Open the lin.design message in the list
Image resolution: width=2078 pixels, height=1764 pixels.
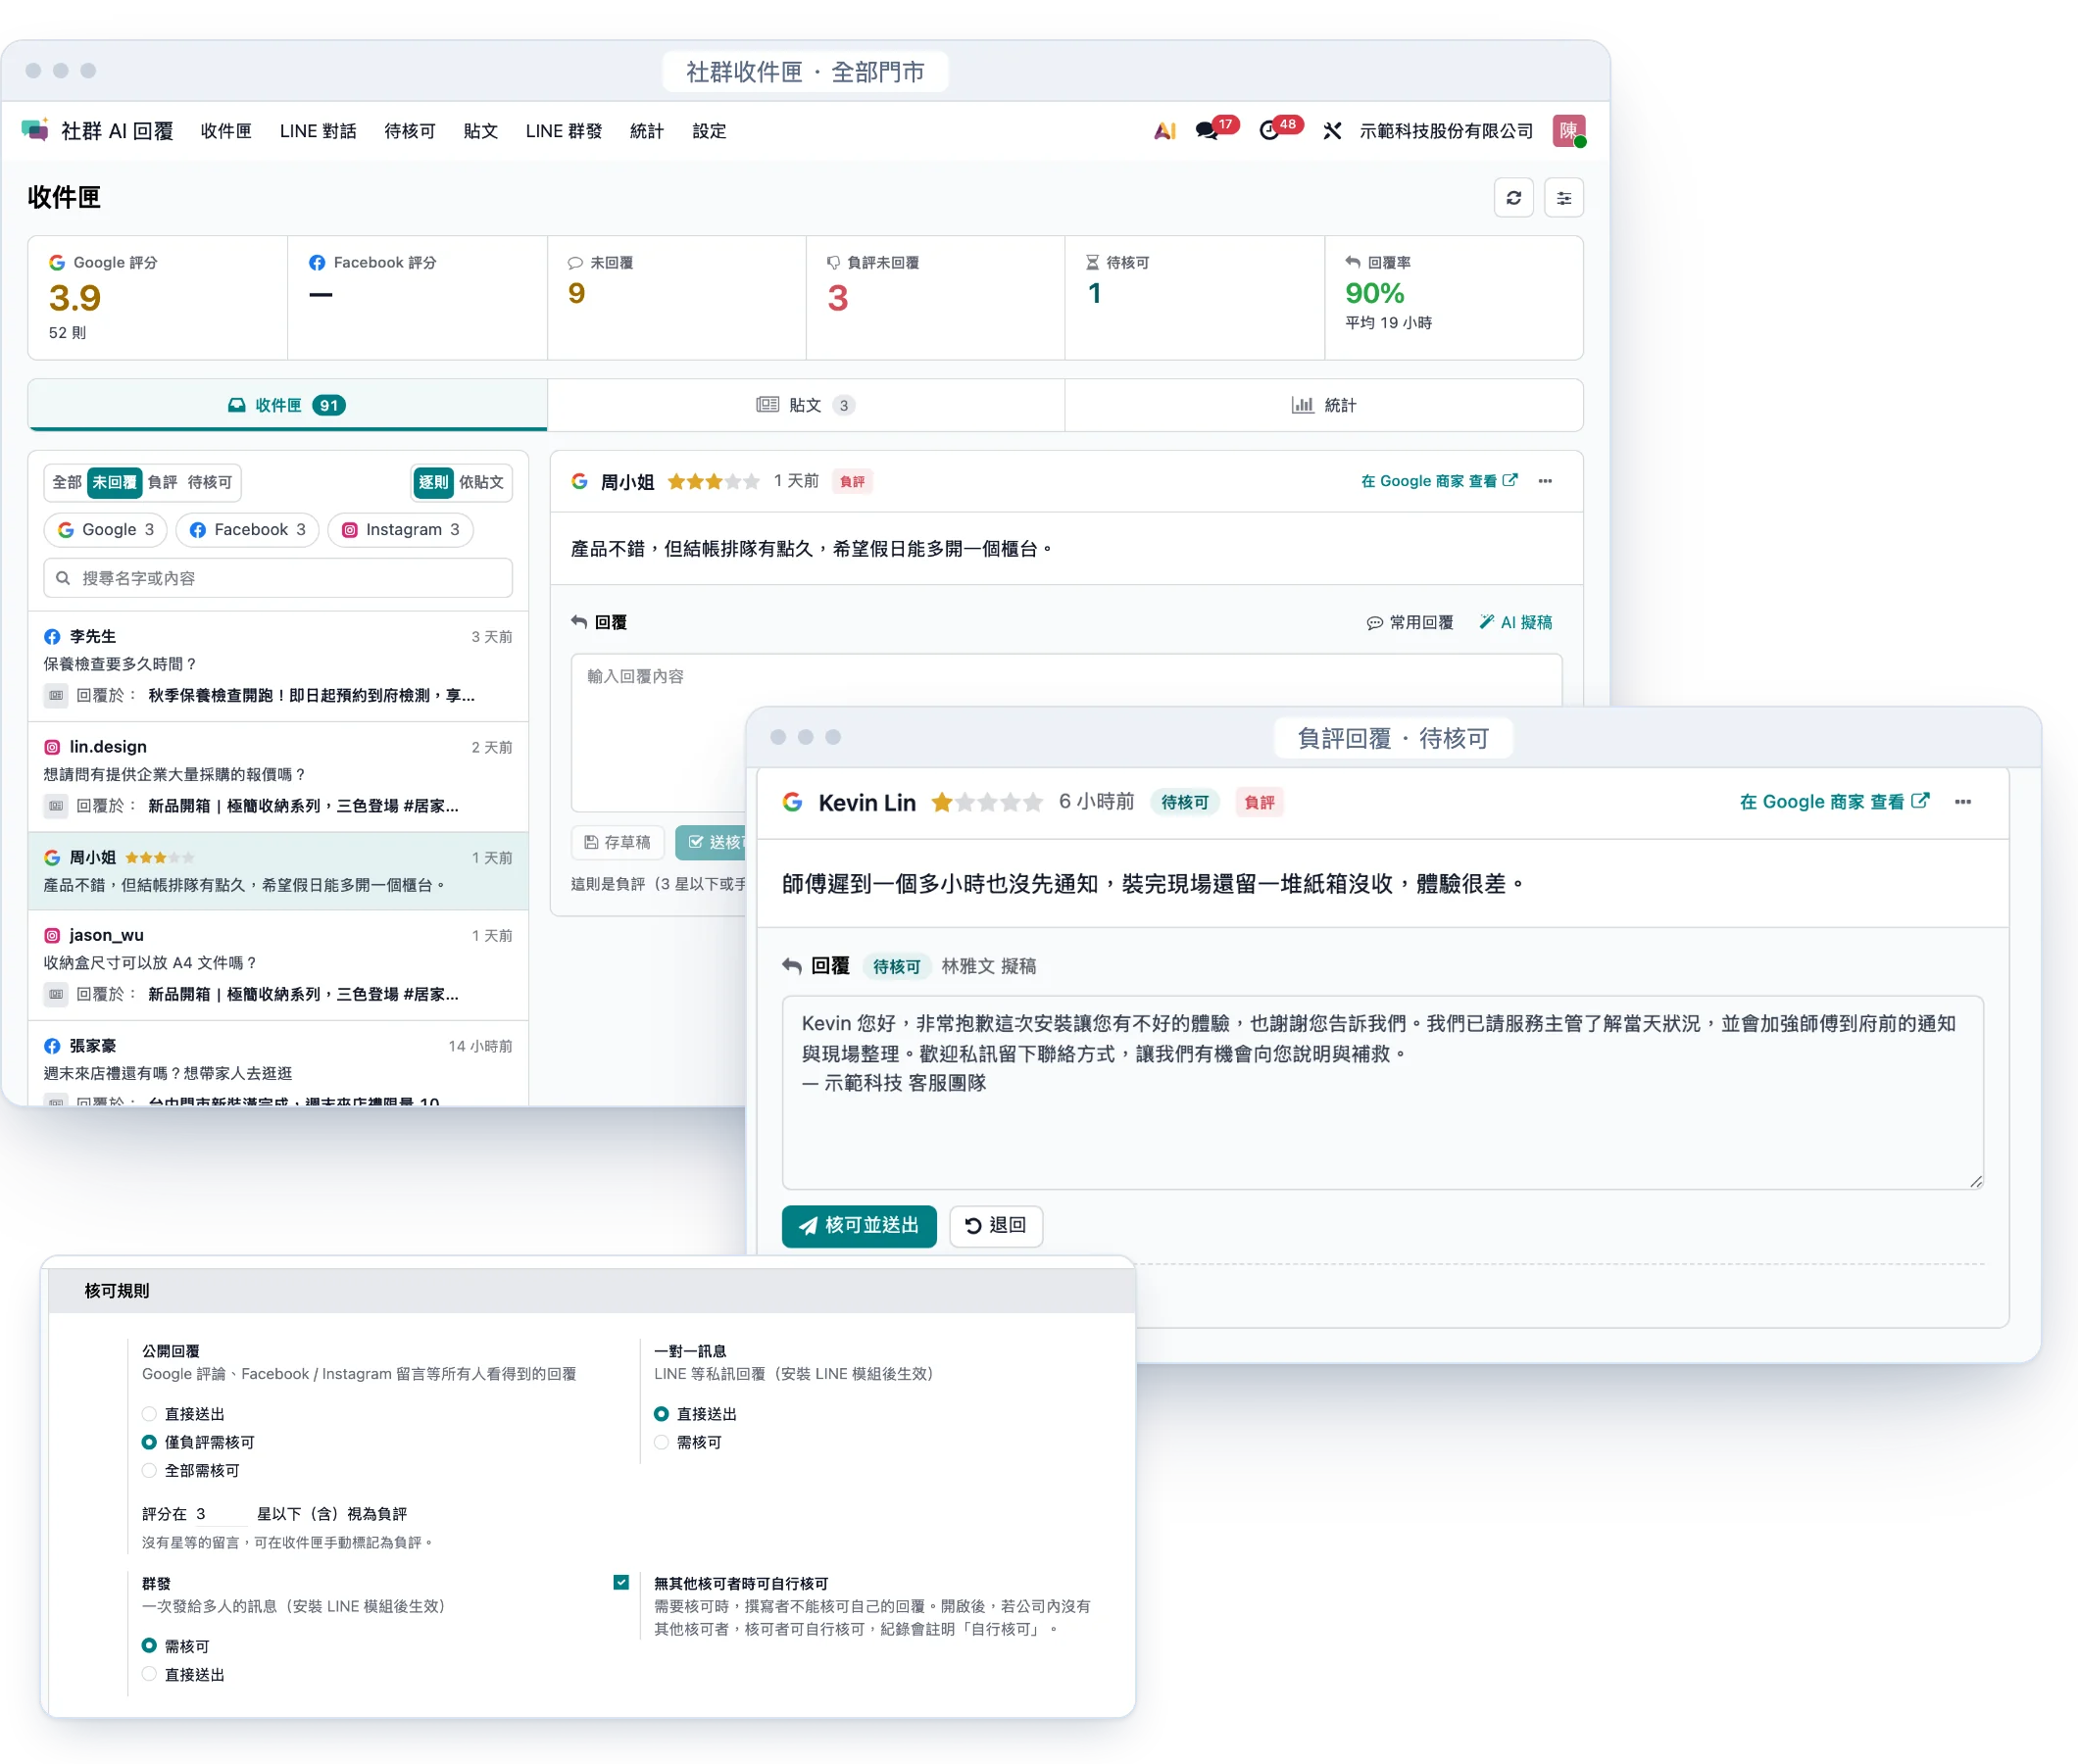coord(278,776)
